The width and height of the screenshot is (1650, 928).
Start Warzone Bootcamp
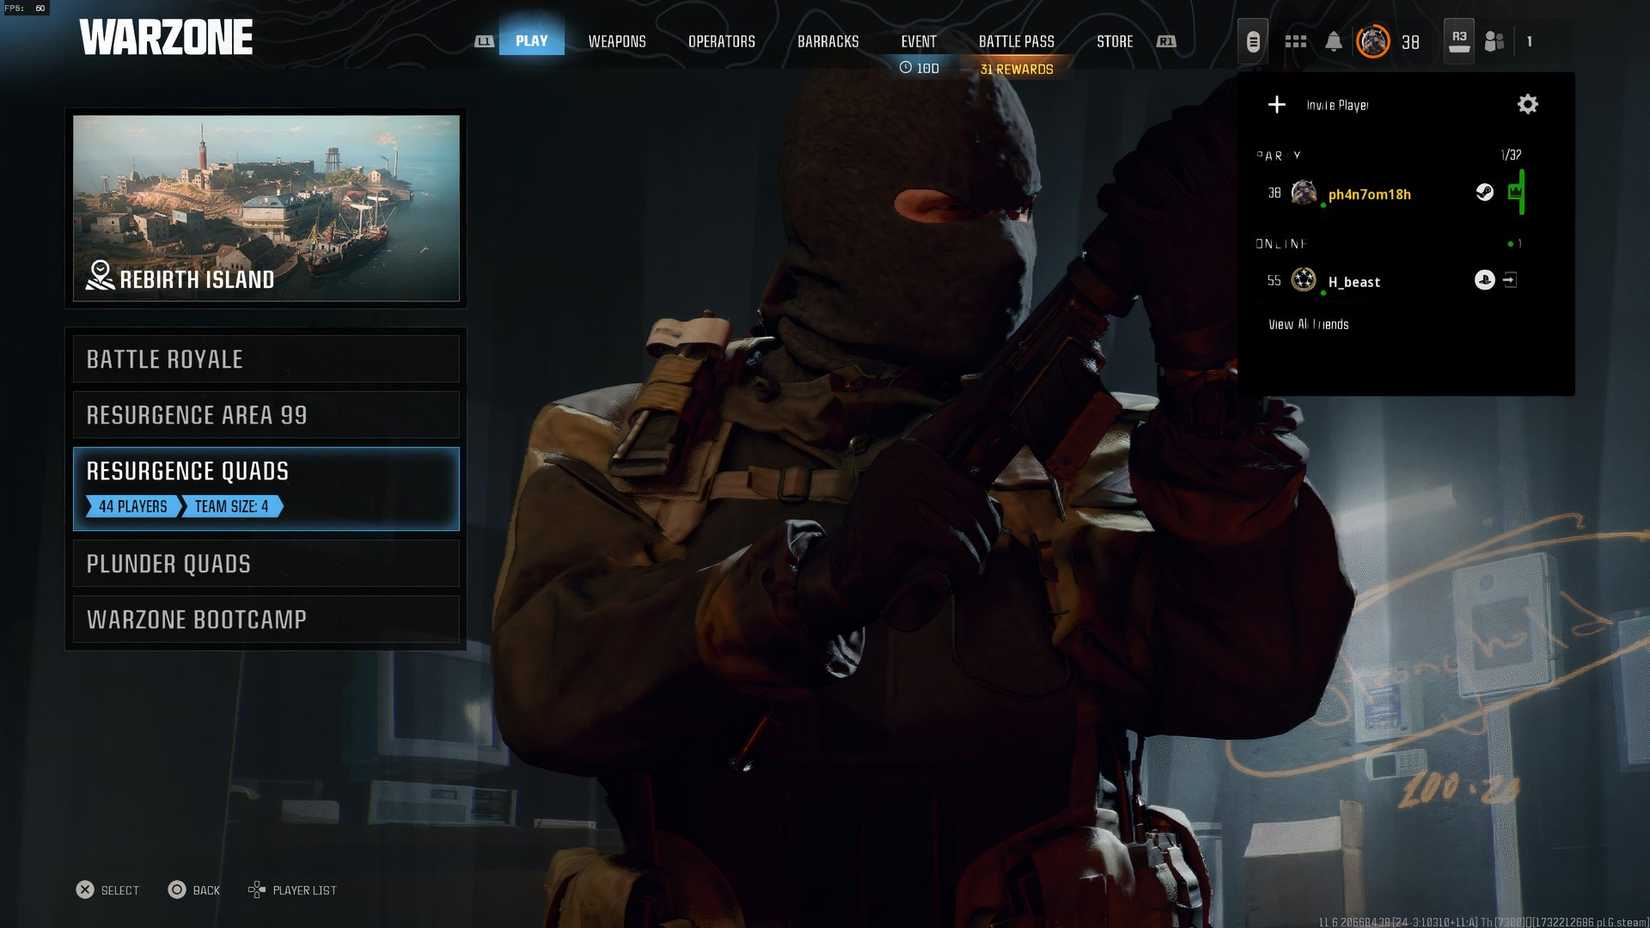click(x=266, y=619)
